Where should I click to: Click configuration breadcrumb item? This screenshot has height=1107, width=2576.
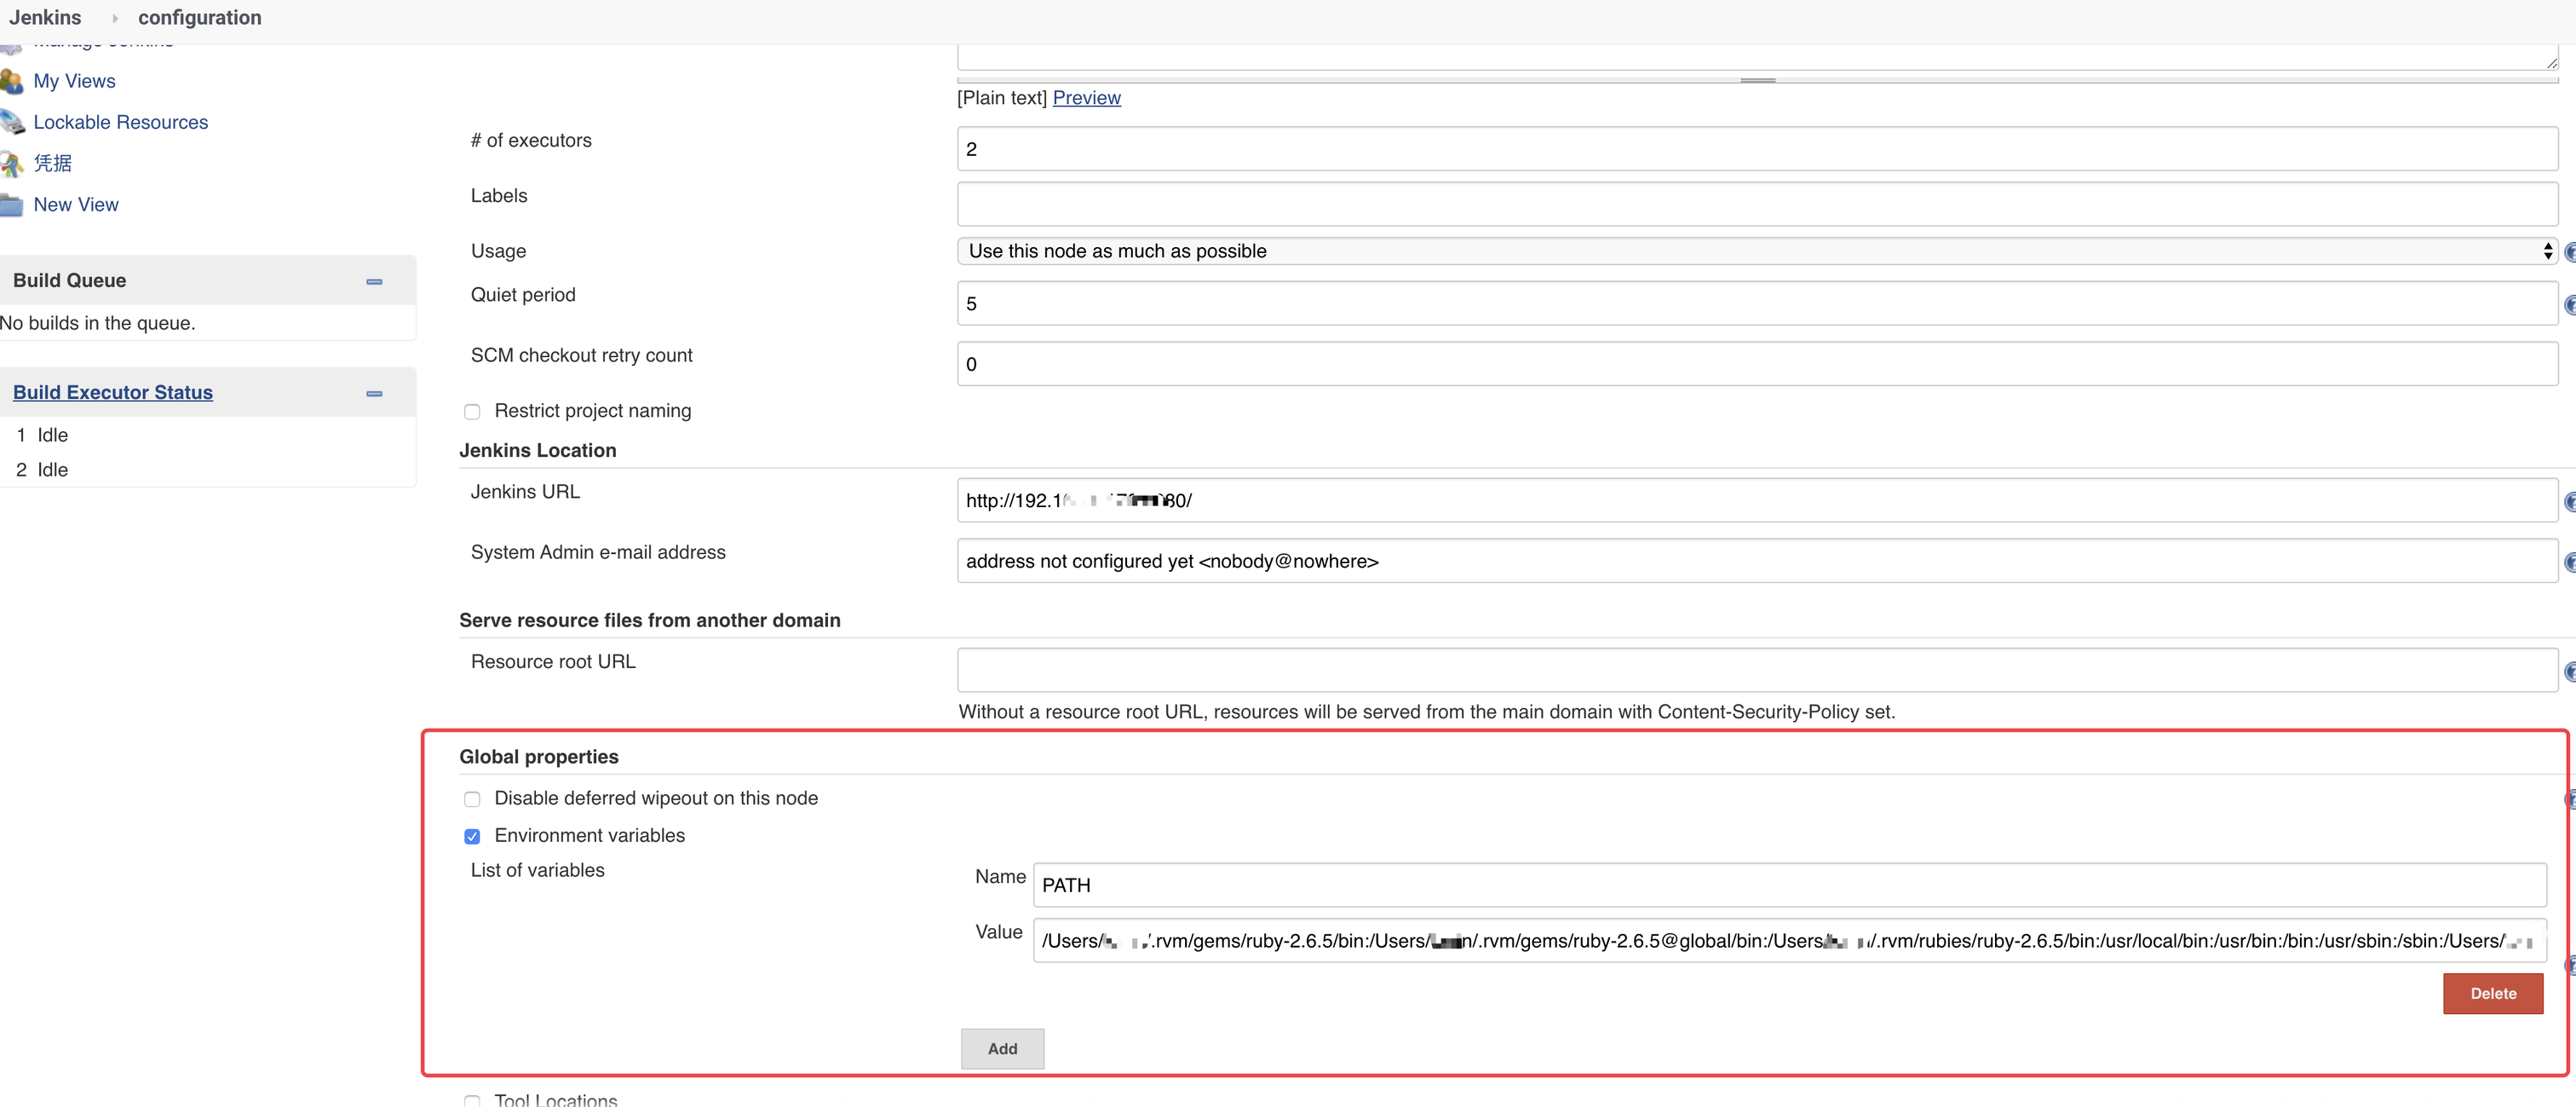tap(199, 18)
